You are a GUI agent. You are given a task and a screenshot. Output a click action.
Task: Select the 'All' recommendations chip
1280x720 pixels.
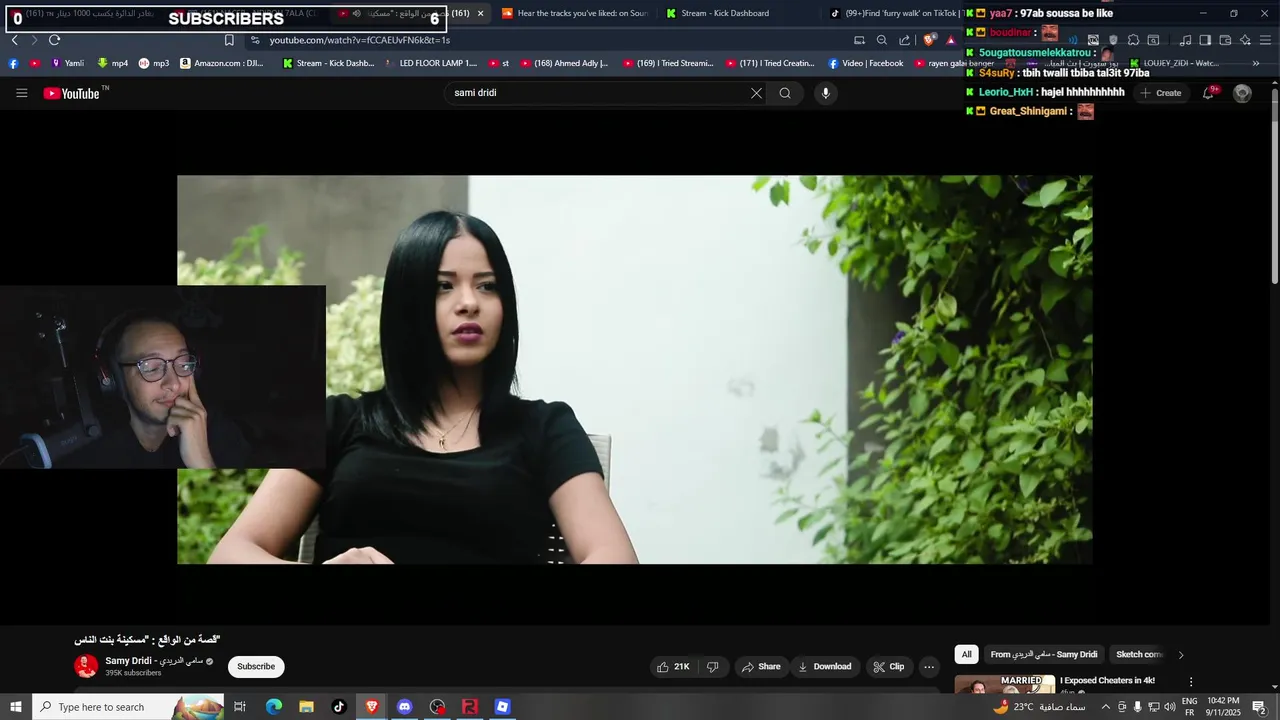pos(966,655)
